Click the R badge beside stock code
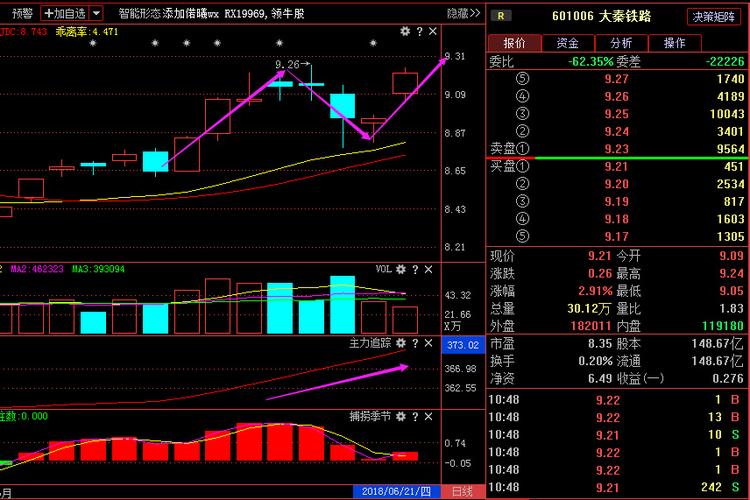The height and width of the screenshot is (500, 750). [x=500, y=16]
